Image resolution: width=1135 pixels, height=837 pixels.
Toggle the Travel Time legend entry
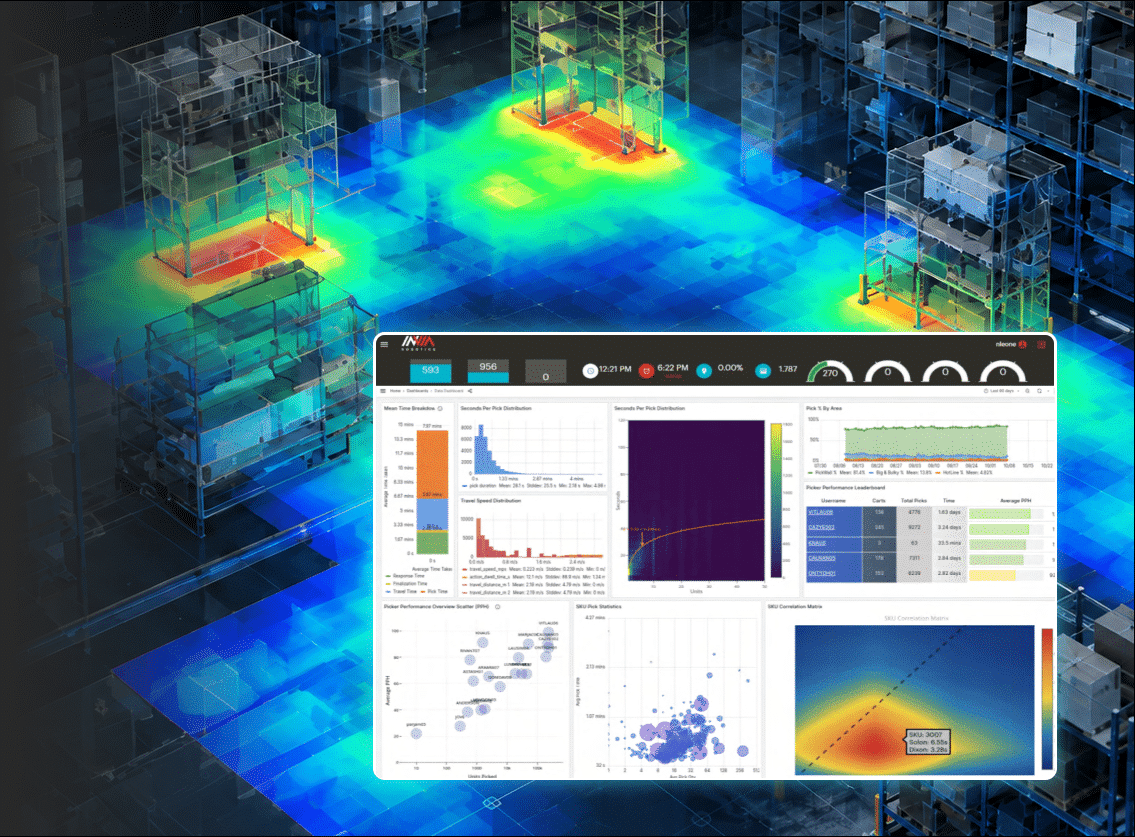click(401, 592)
